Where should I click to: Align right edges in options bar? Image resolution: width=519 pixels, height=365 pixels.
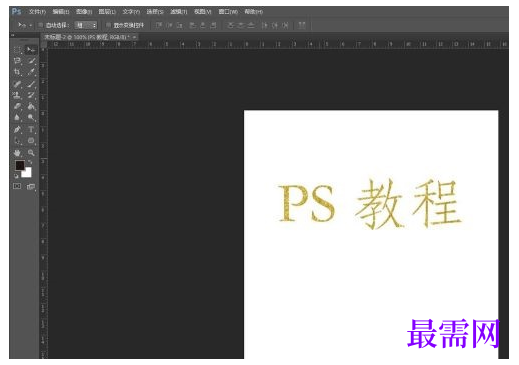[213, 25]
